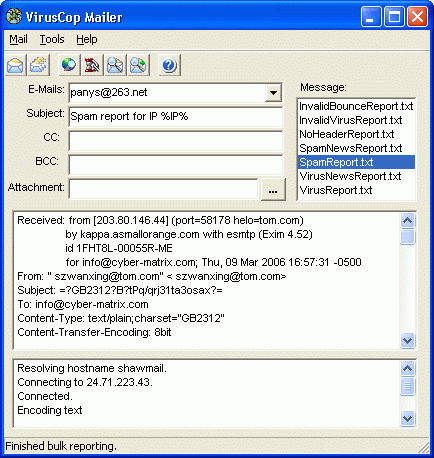Click the envelope magnifier with green arrow icon
The height and width of the screenshot is (458, 434).
pos(139,65)
